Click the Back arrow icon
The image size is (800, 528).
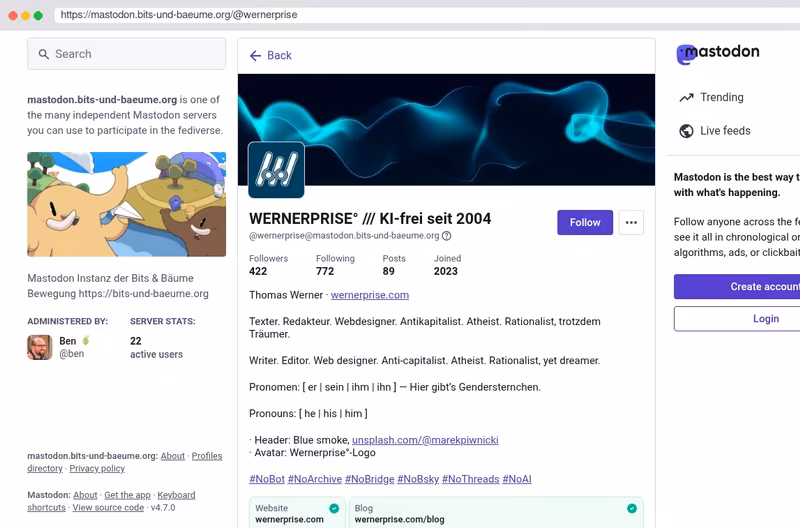pos(255,56)
